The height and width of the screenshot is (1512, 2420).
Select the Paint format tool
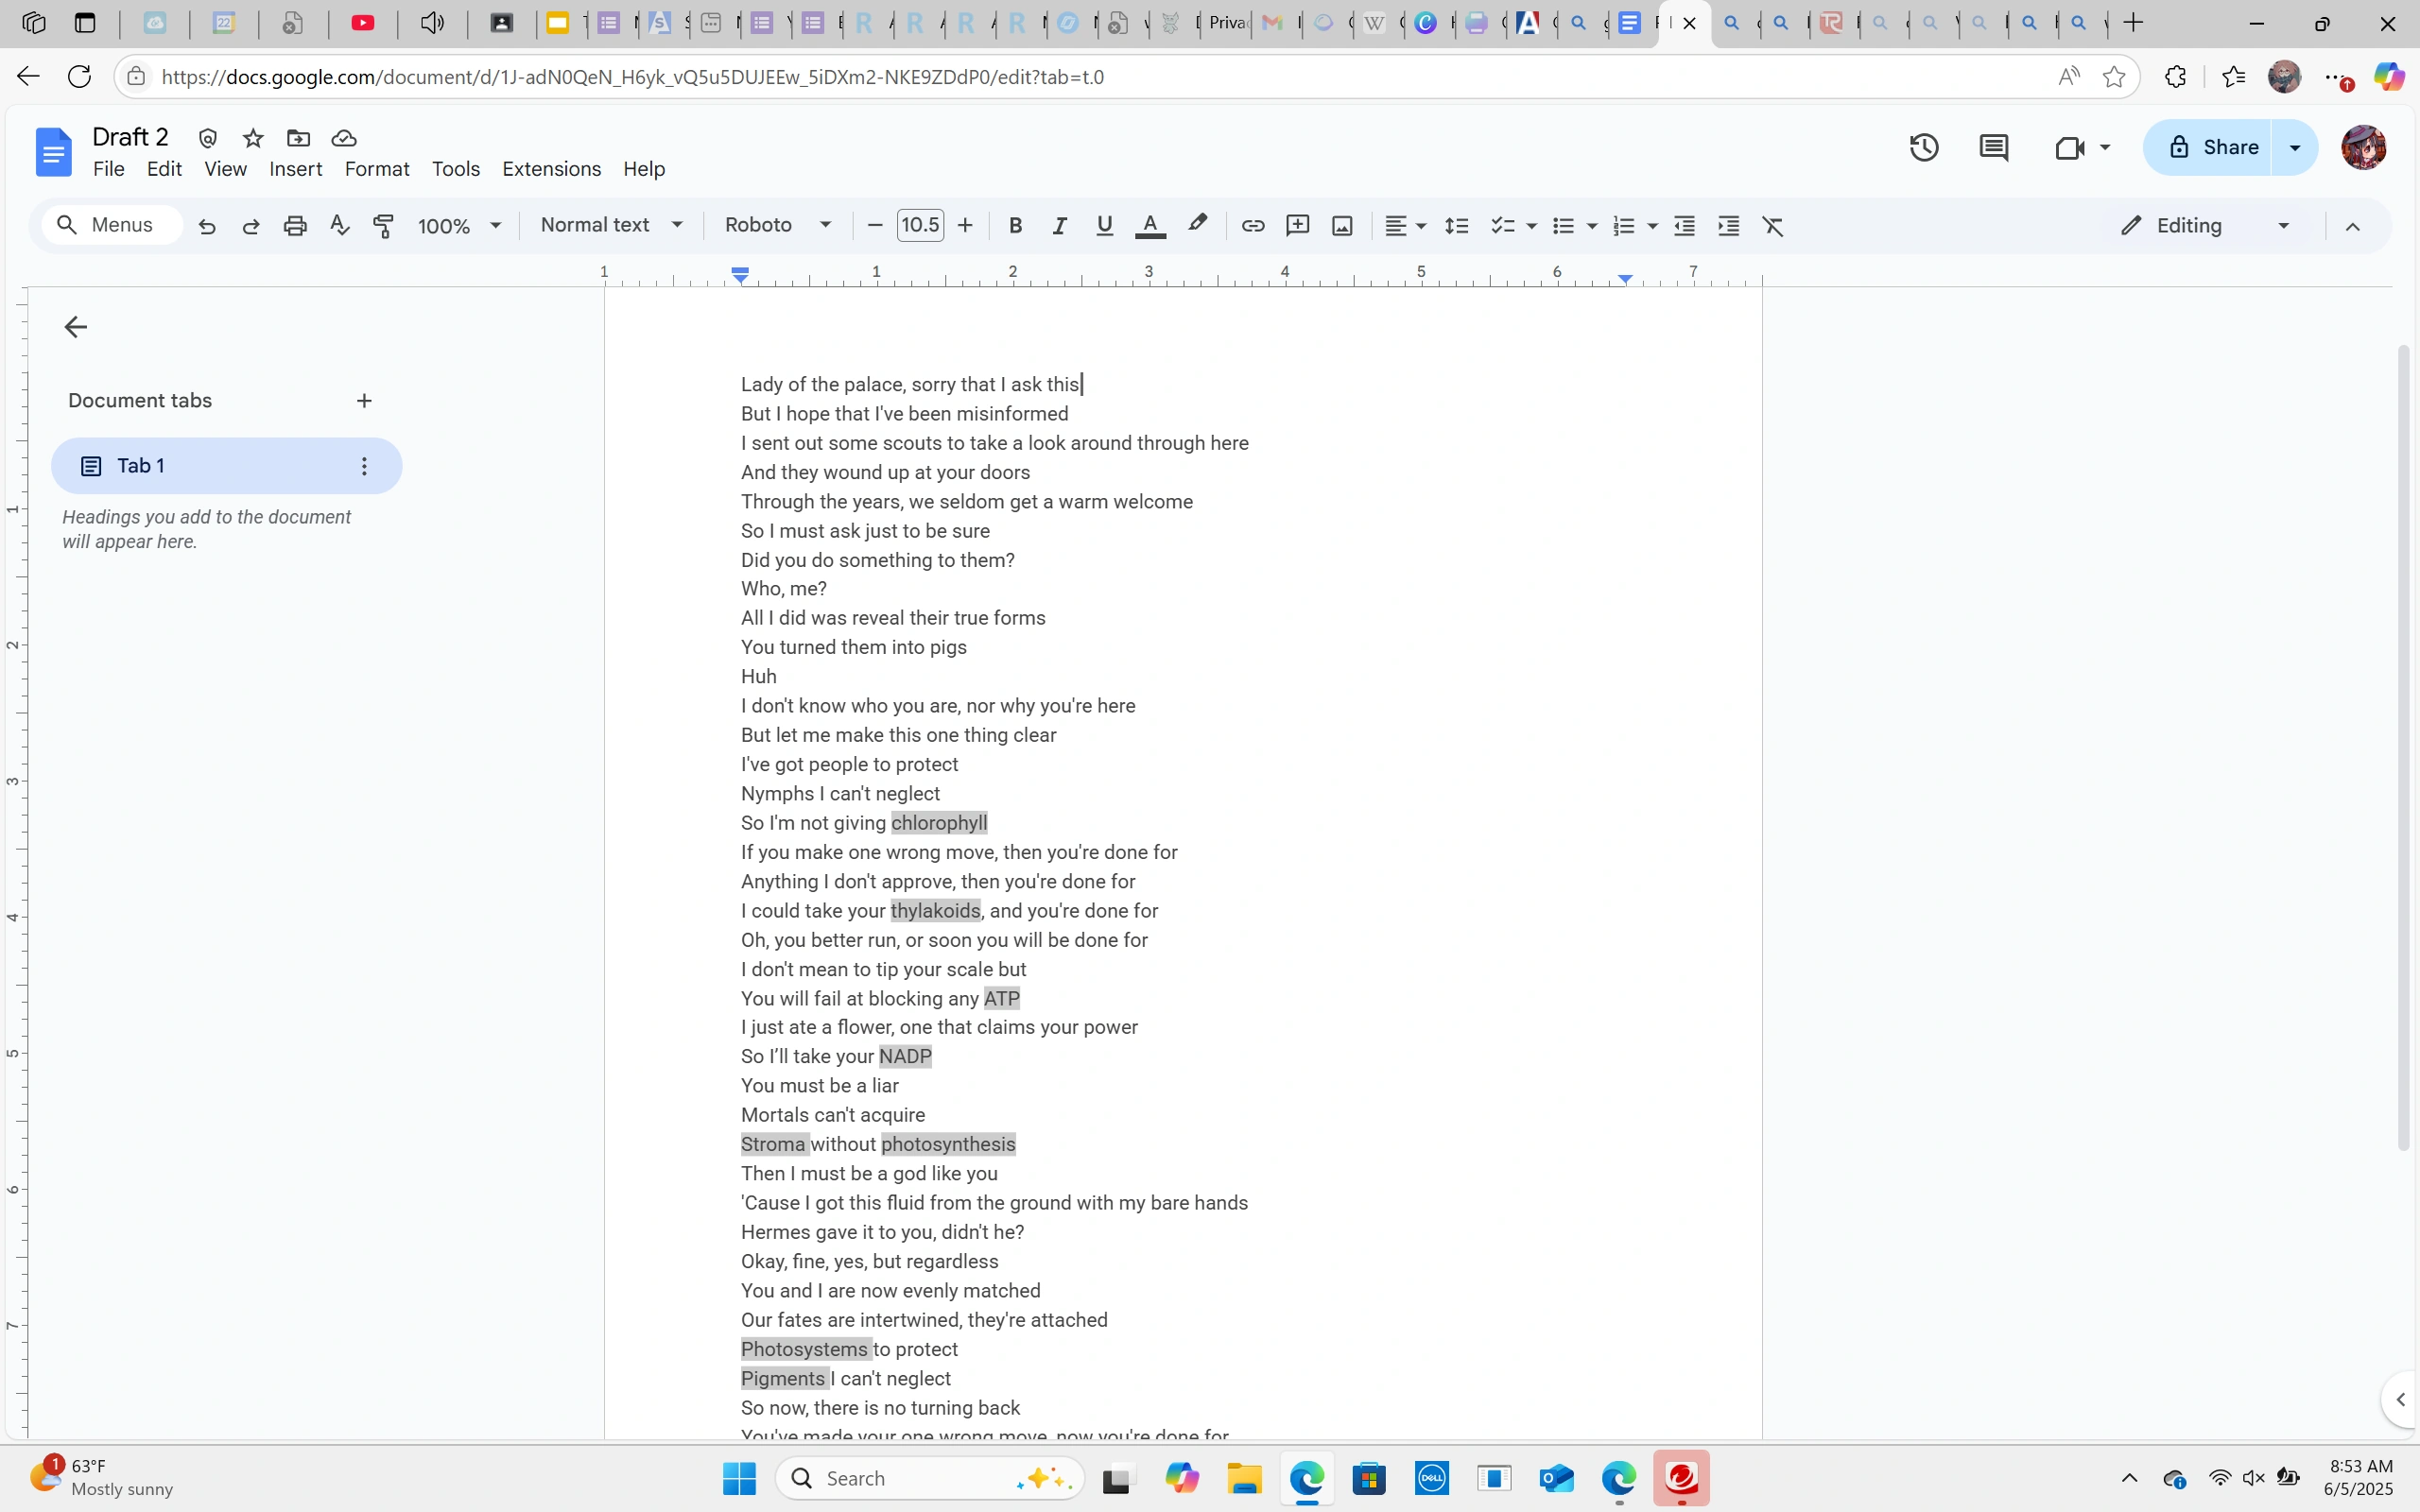tap(383, 226)
